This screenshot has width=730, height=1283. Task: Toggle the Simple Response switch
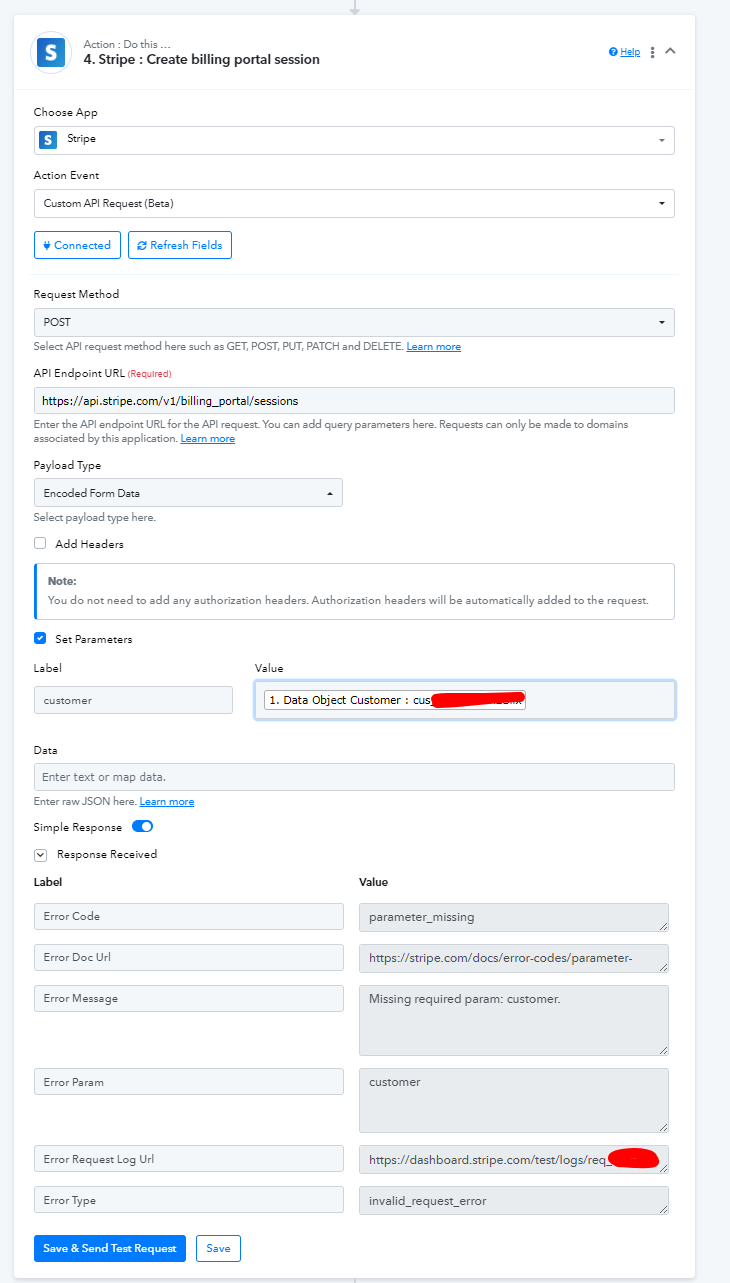pos(142,827)
